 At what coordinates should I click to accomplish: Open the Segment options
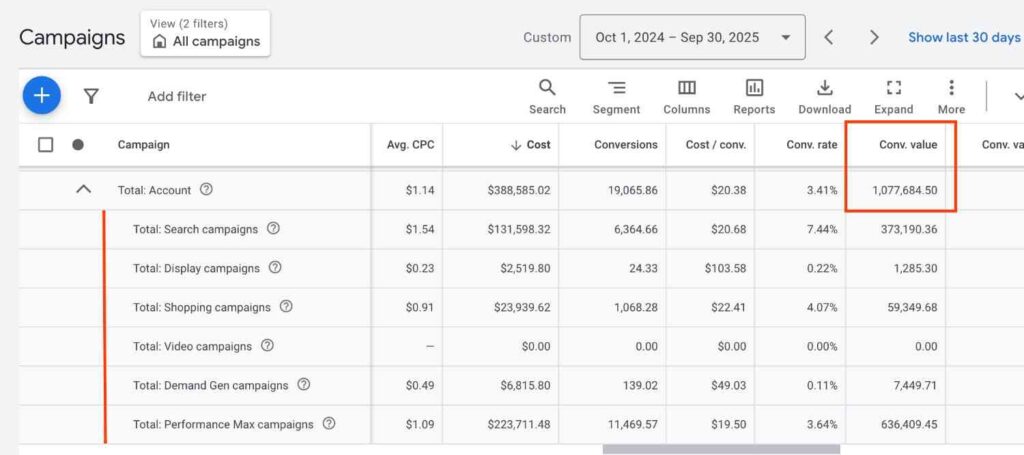point(616,97)
